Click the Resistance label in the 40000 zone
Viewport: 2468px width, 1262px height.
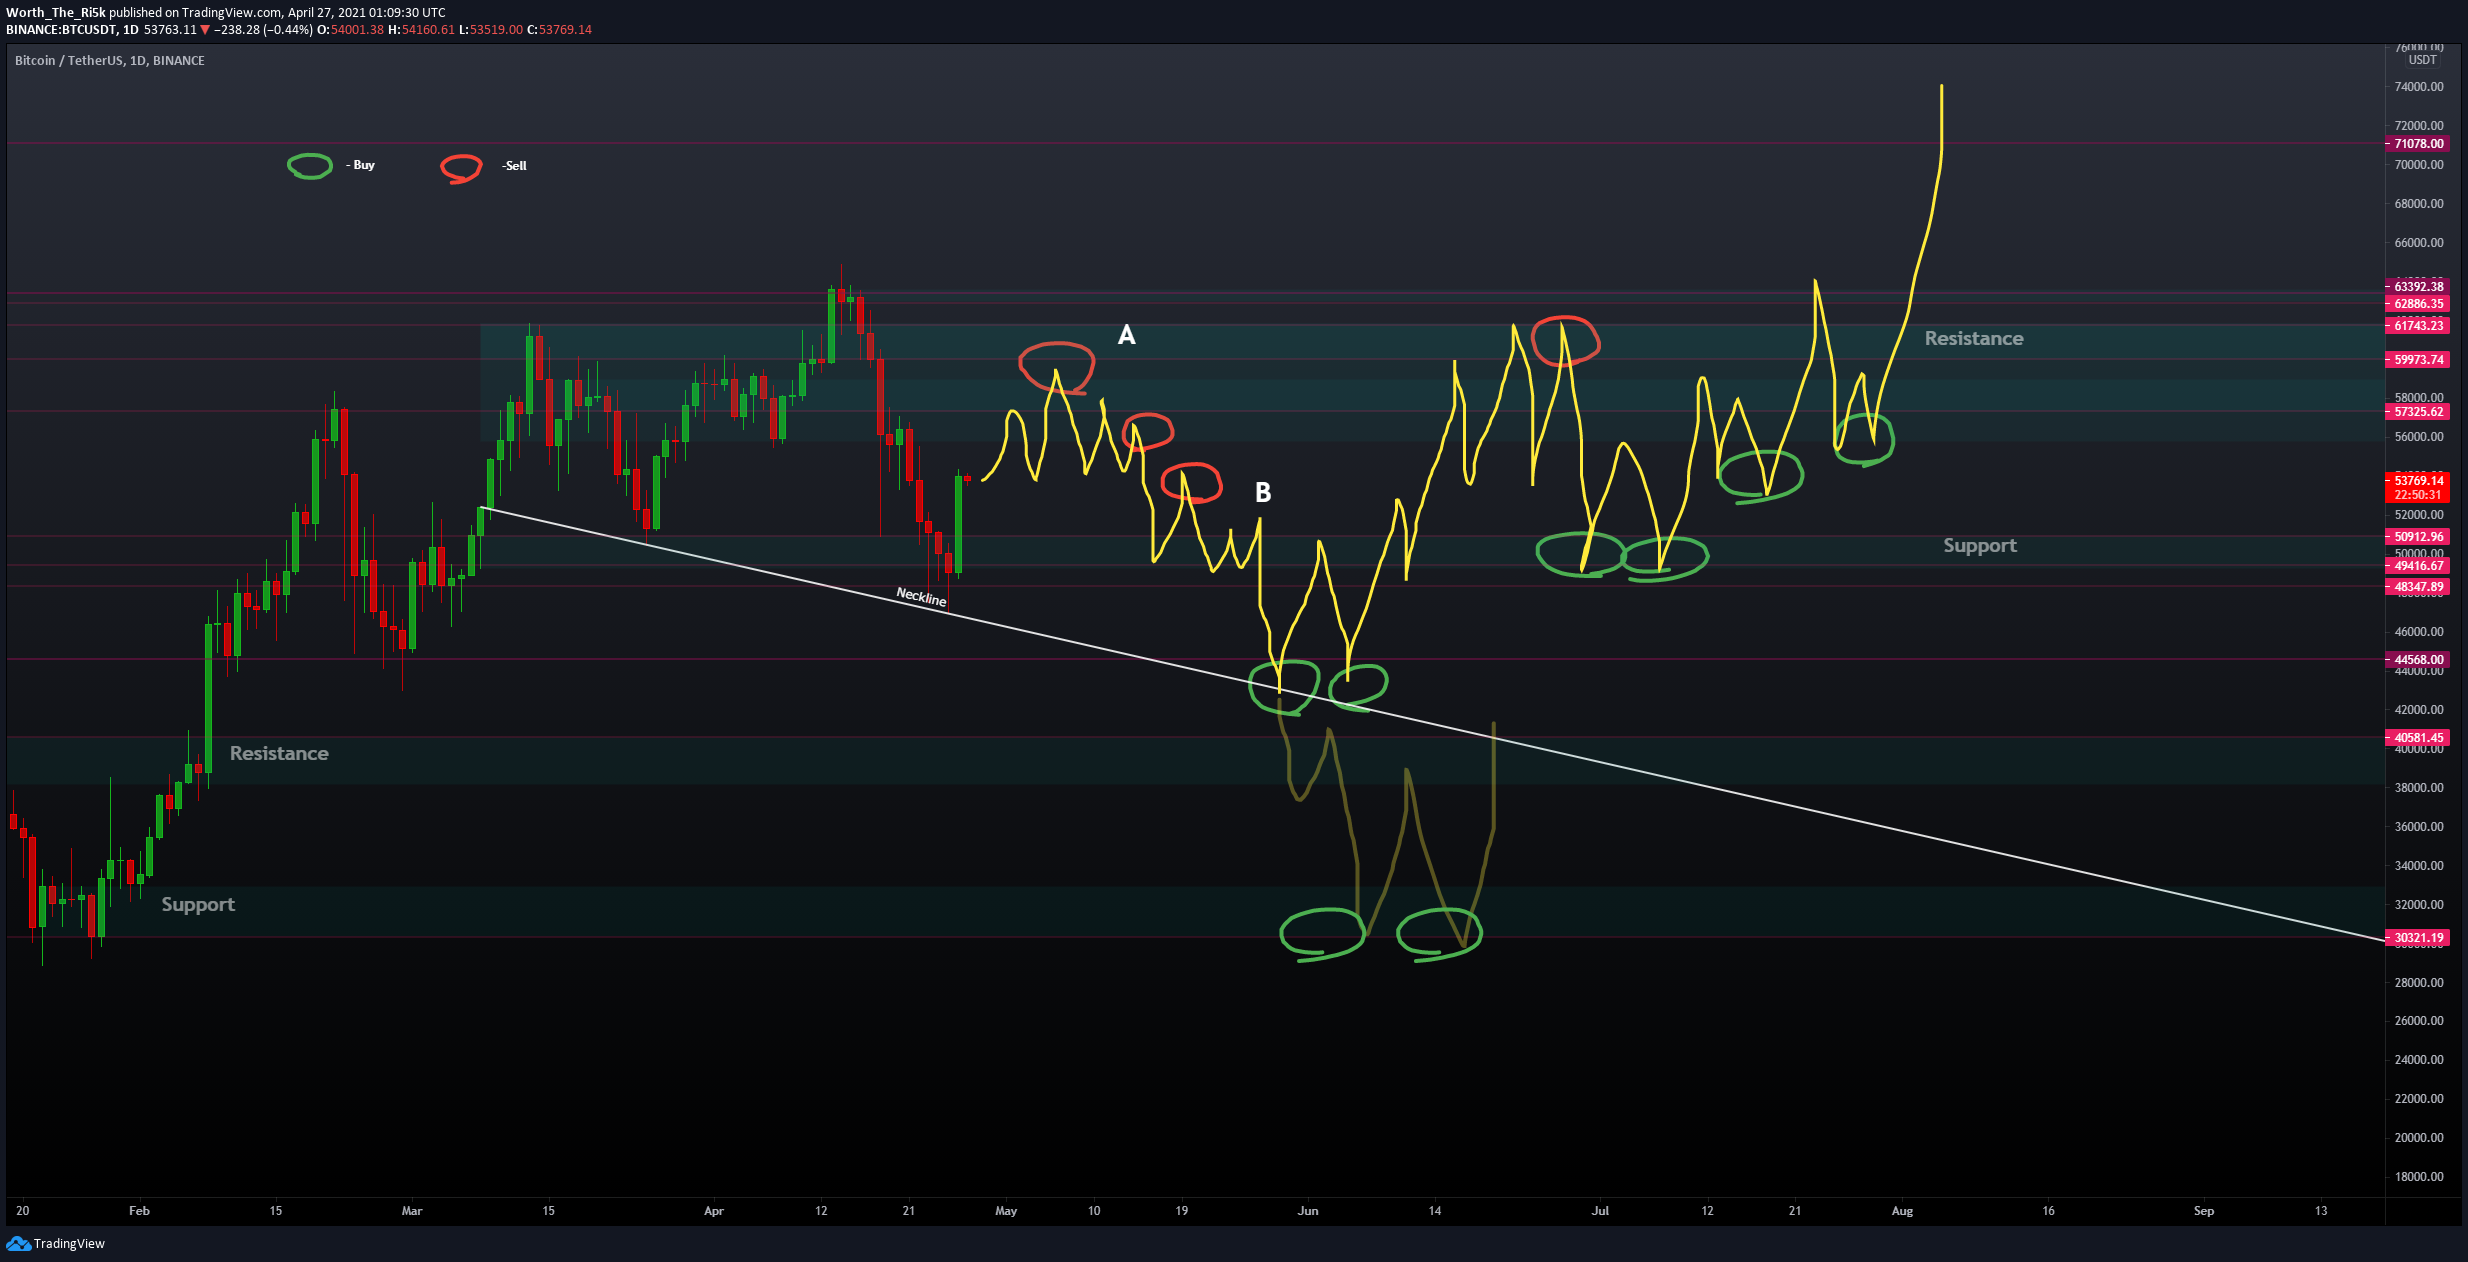(x=279, y=754)
